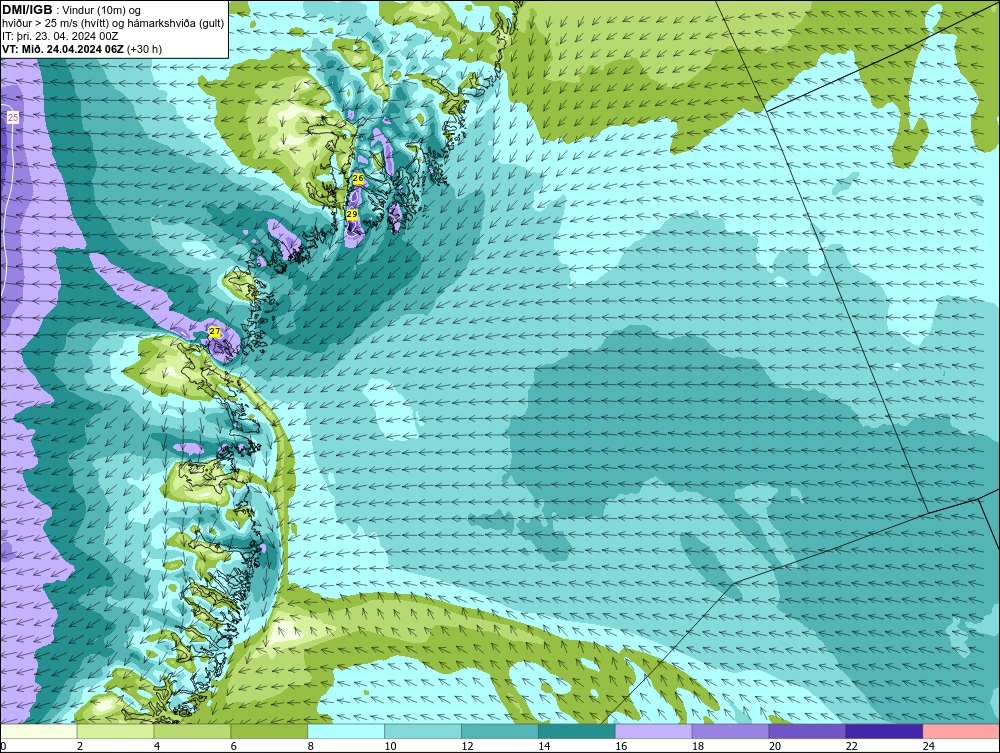Click legend tick value 24
Viewport: 1000px width, 753px height.
(x=928, y=746)
